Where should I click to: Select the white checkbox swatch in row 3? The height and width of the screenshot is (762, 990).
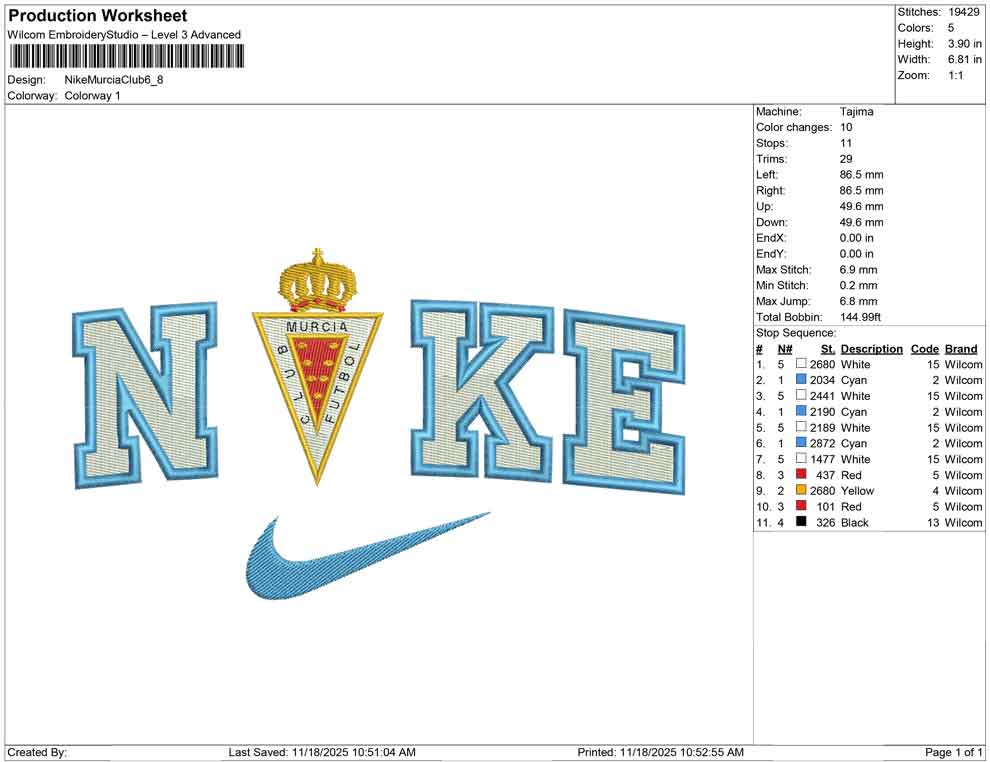tap(799, 396)
